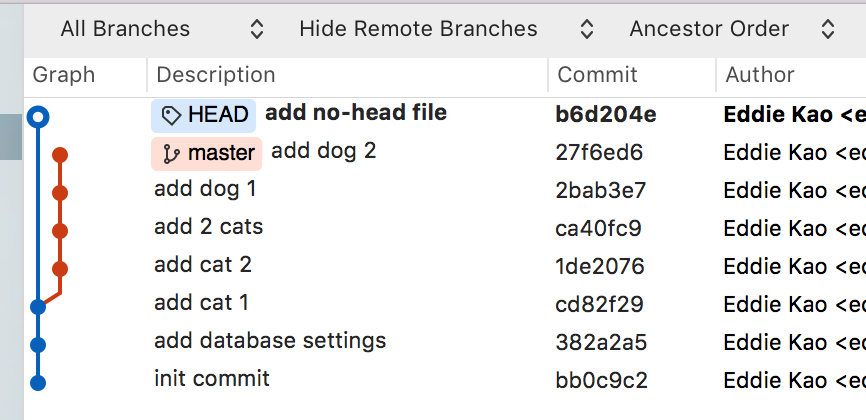Click the Author column header
This screenshot has width=866, height=420.
[x=760, y=74]
